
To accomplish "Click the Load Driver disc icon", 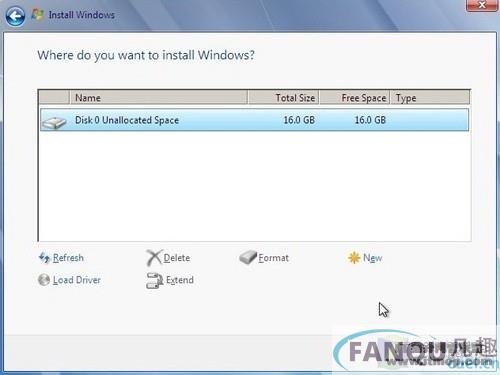I will click(44, 280).
